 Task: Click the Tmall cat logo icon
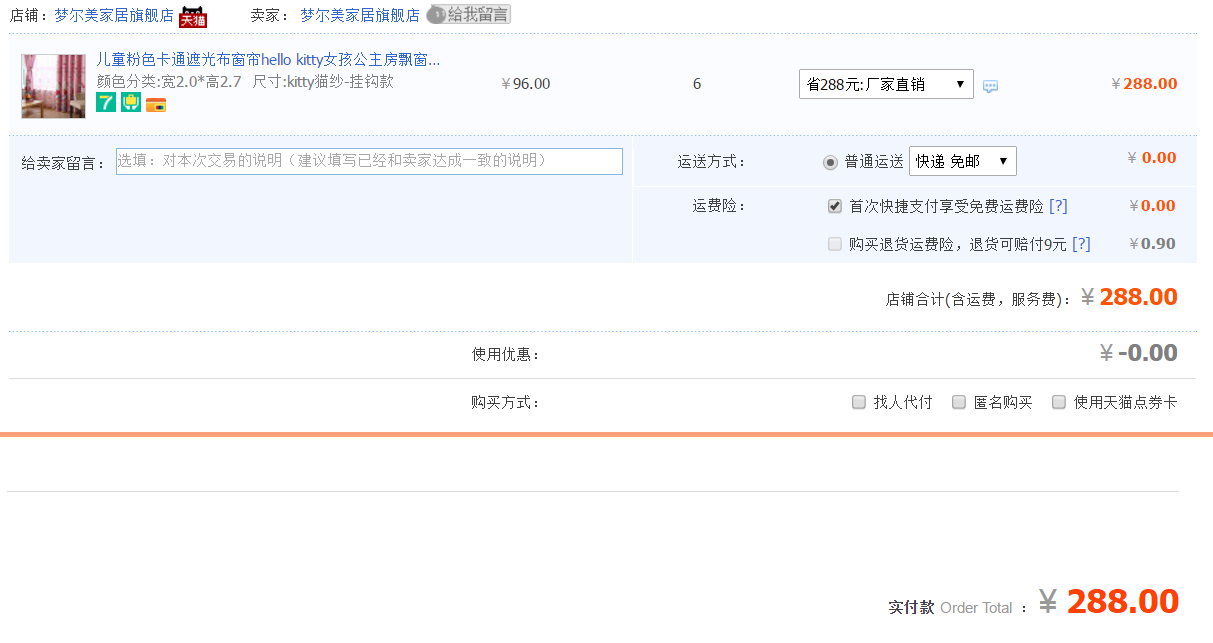click(x=192, y=16)
